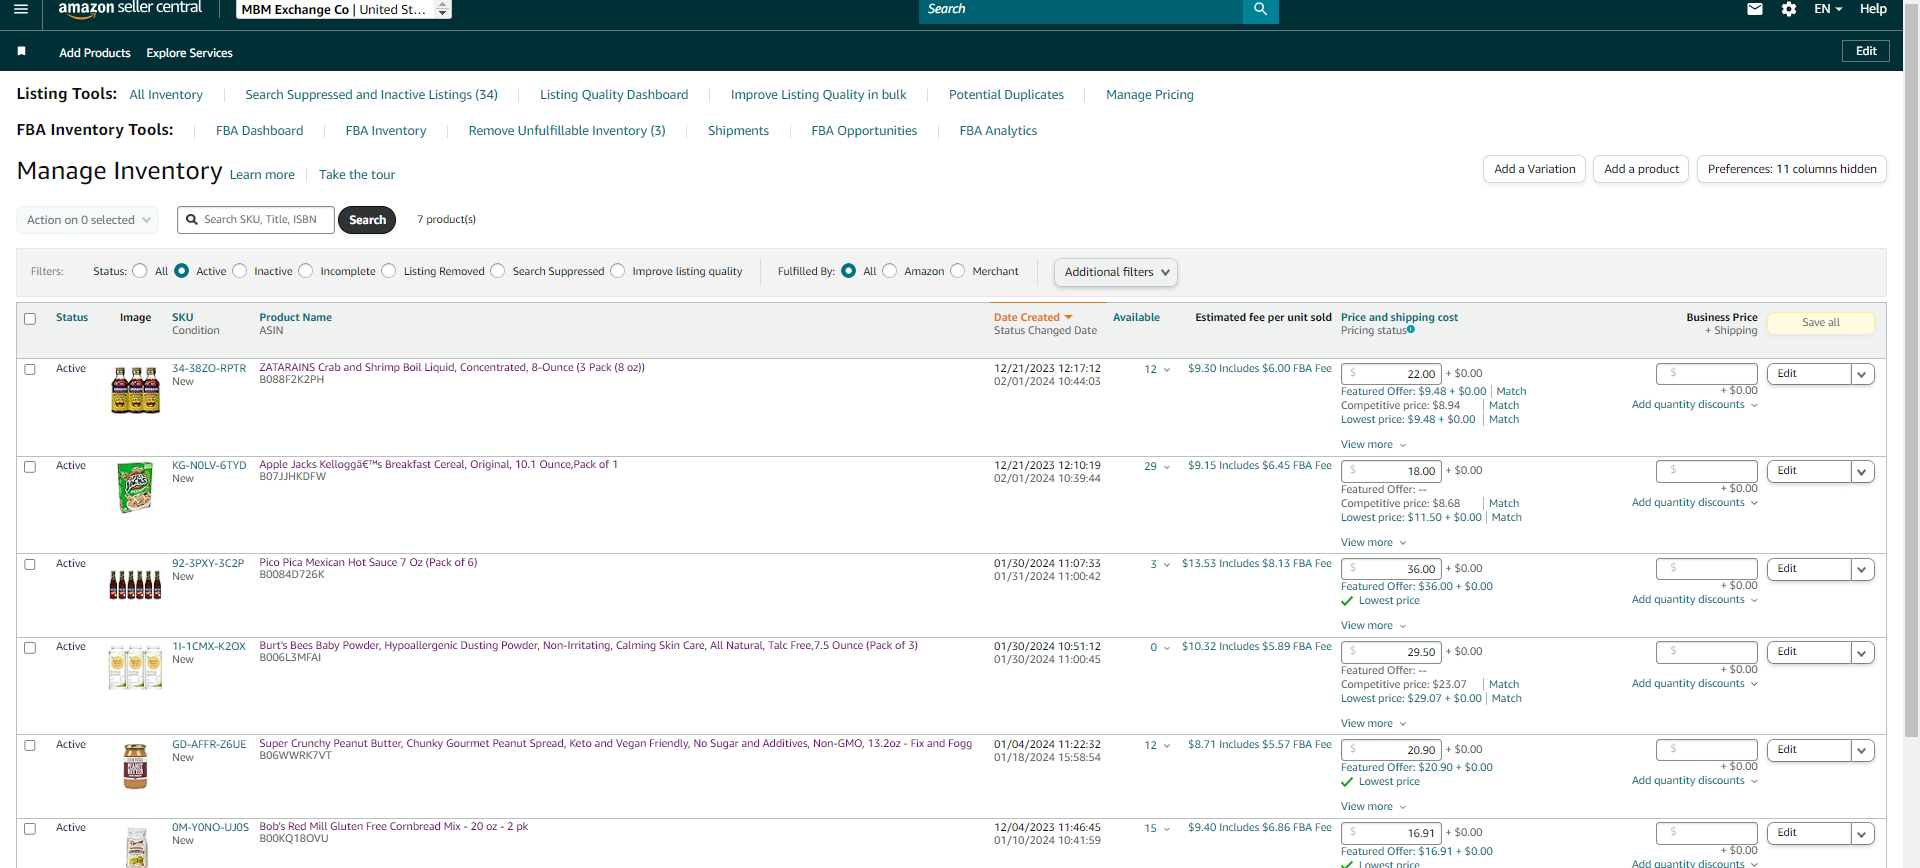This screenshot has height=868, width=1920.
Task: Click the search magnifier button
Action: 1260,9
